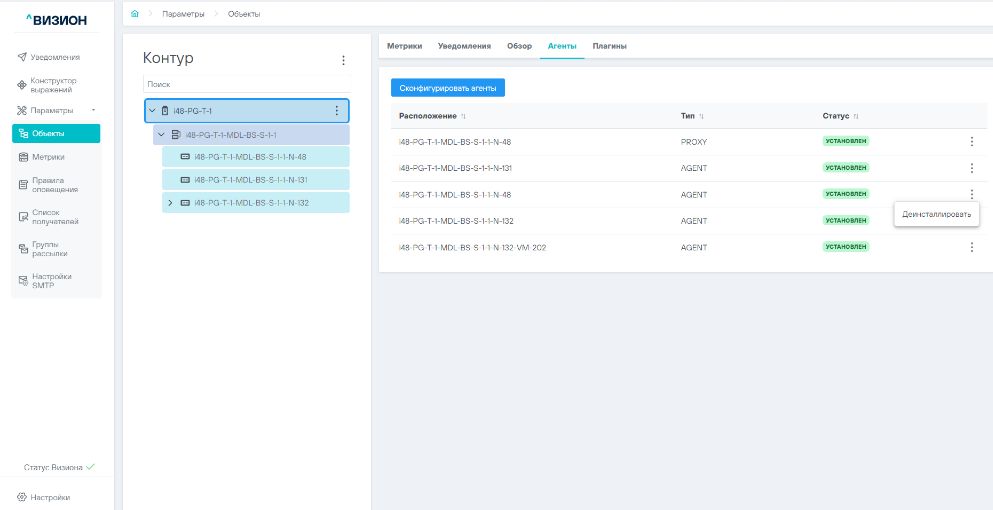
Task: Open Настройки SMTP in sidebar
Action: pyautogui.click(x=51, y=280)
